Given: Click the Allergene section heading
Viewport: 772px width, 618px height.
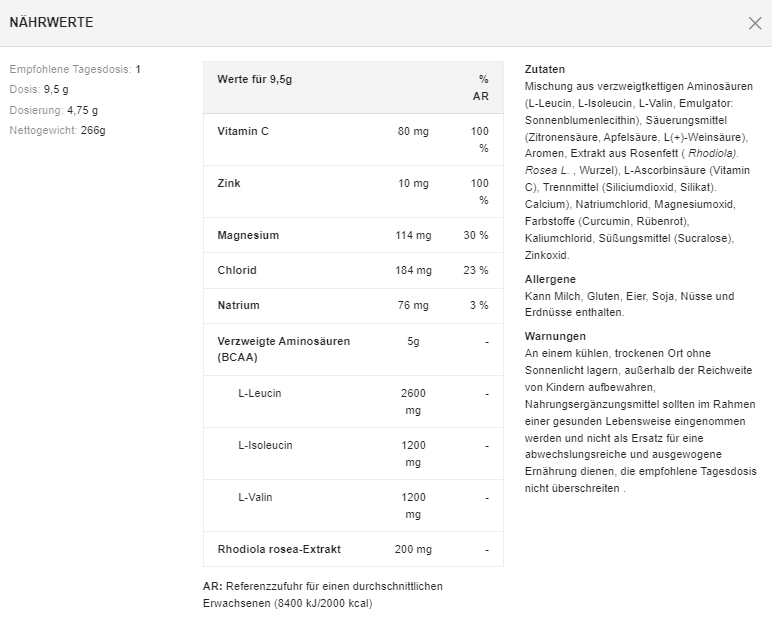Looking at the screenshot, I should tap(550, 279).
